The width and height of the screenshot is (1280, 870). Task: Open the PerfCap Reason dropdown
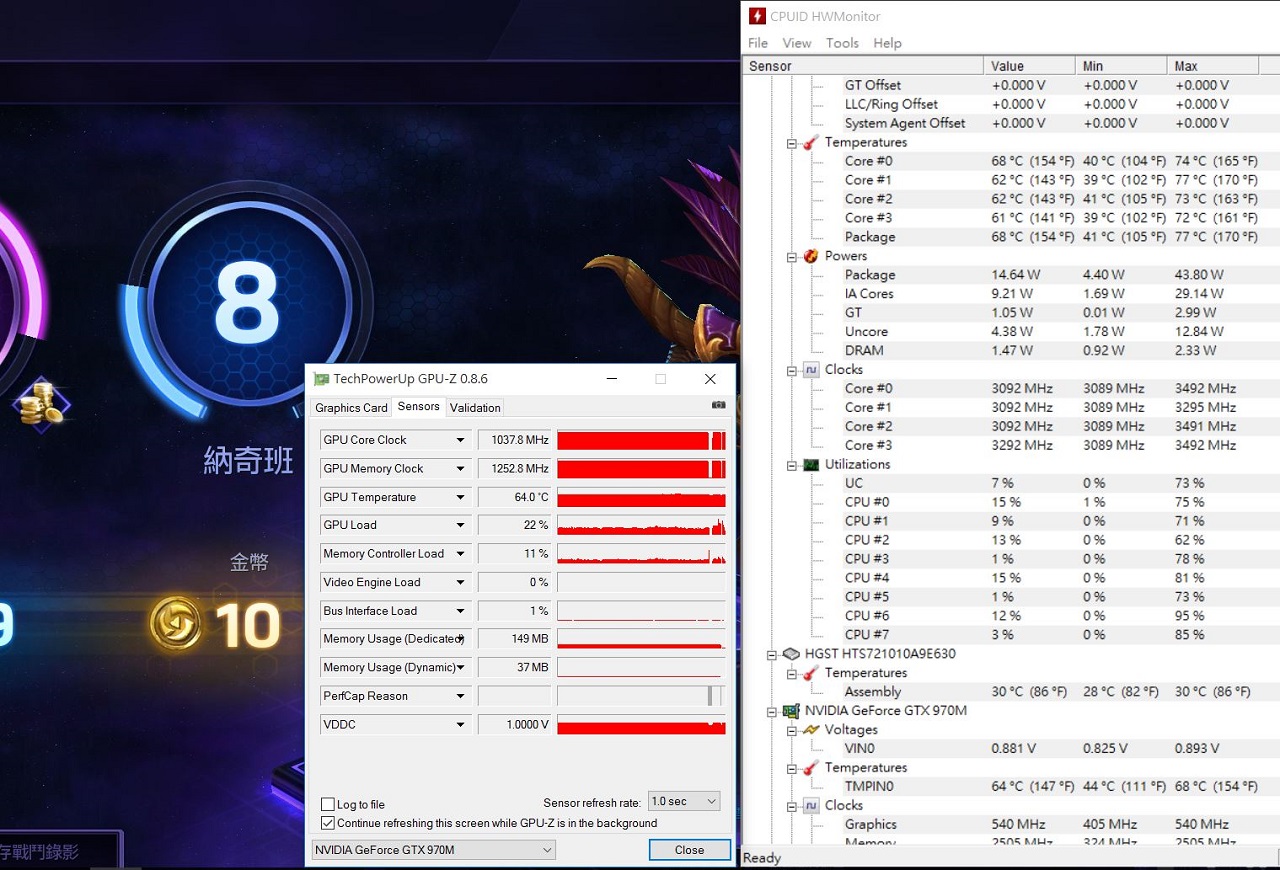461,696
